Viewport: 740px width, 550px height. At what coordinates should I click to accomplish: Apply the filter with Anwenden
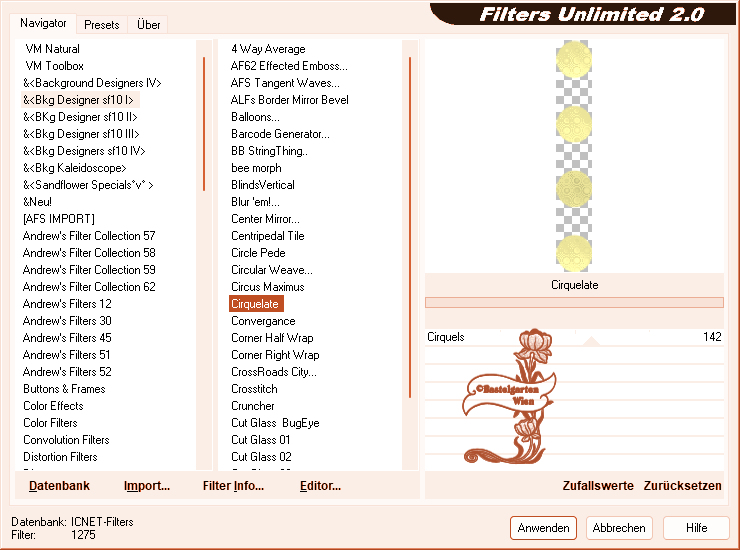[543, 527]
